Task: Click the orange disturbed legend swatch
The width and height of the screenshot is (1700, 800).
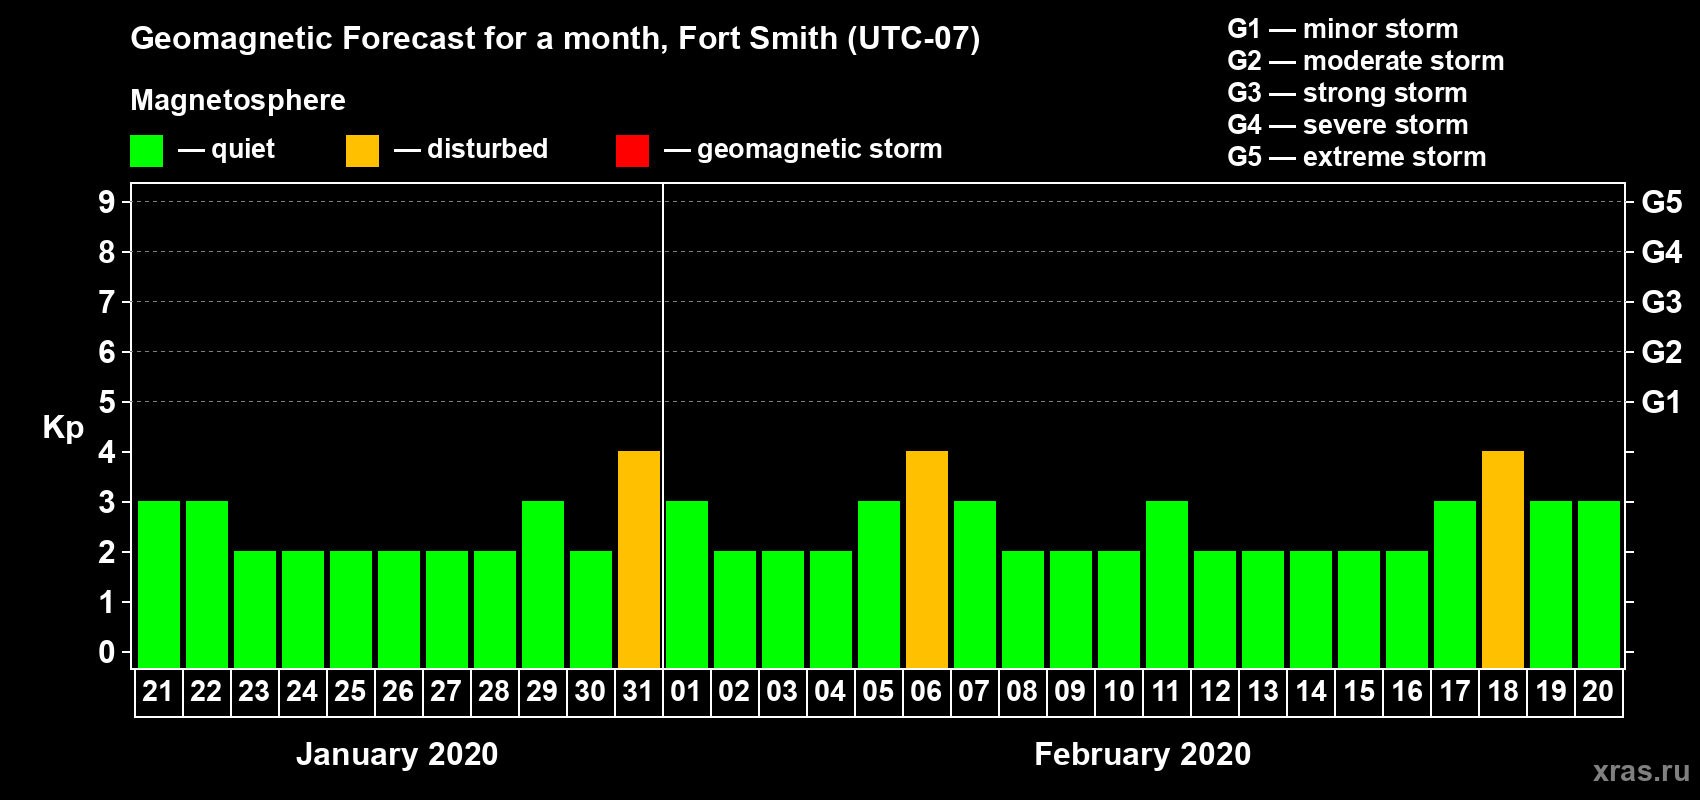Action: coord(362,151)
